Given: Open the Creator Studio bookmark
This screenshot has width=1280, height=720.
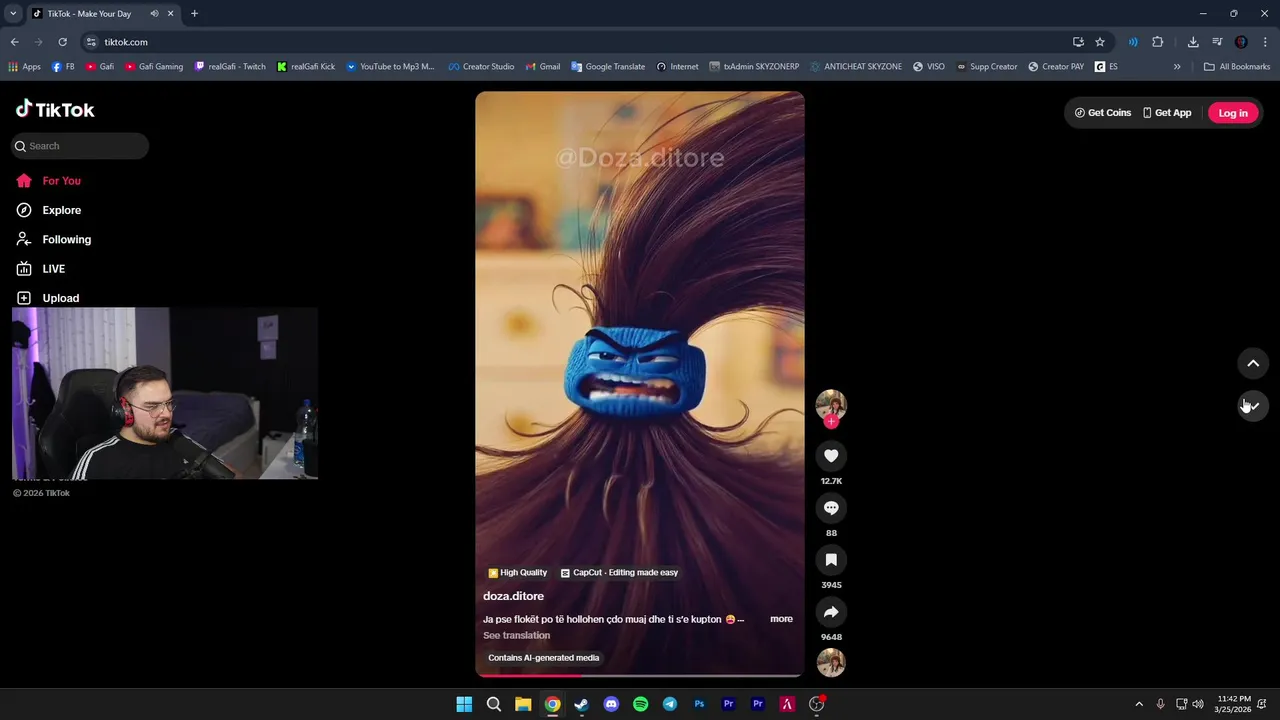Looking at the screenshot, I should pos(481,67).
